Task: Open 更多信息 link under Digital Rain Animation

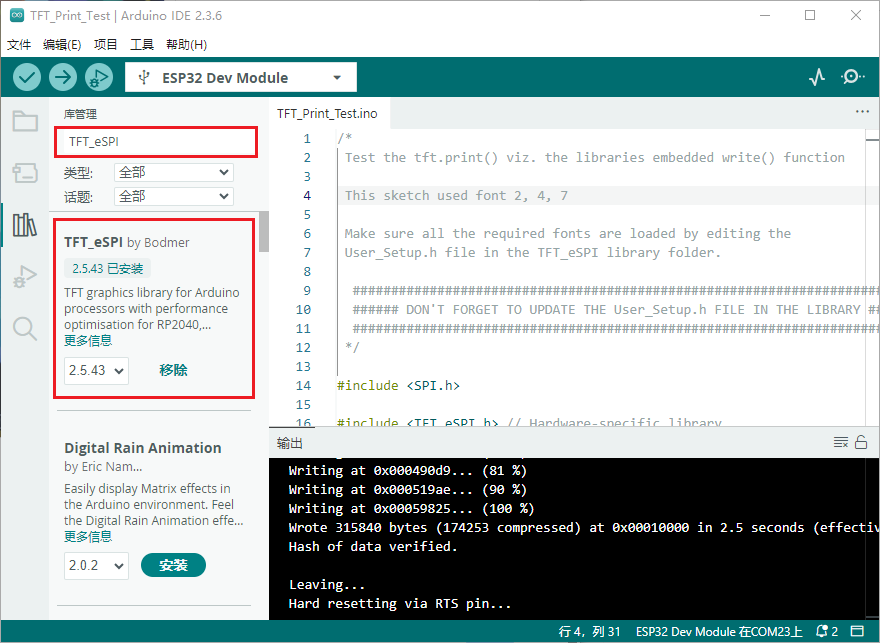Action: tap(88, 536)
